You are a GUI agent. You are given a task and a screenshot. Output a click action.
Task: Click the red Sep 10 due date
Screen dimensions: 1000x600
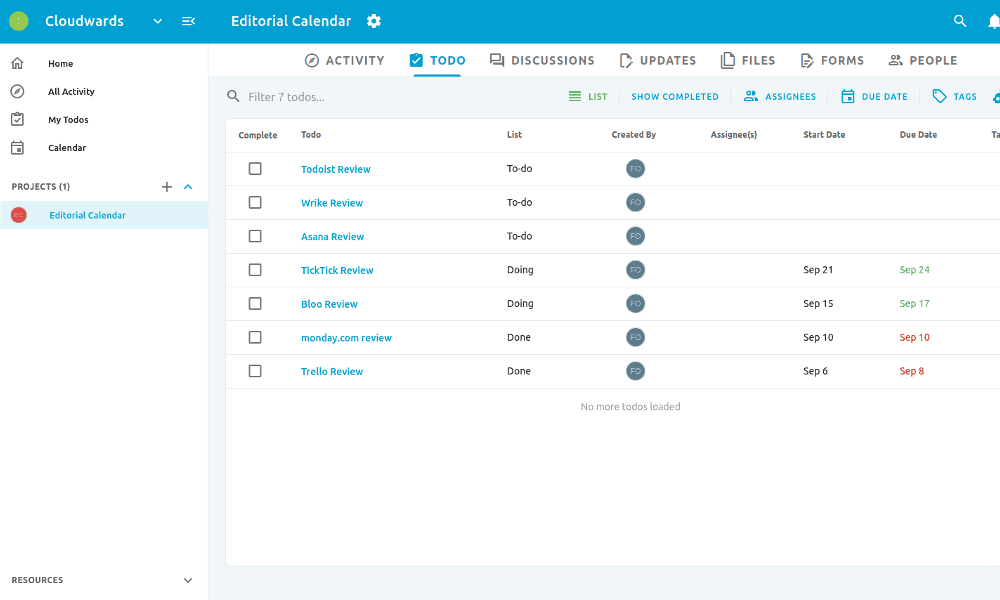coord(915,337)
